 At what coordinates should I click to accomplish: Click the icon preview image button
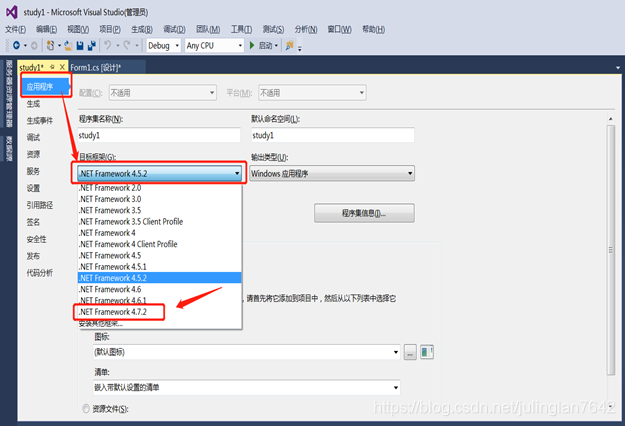(427, 352)
